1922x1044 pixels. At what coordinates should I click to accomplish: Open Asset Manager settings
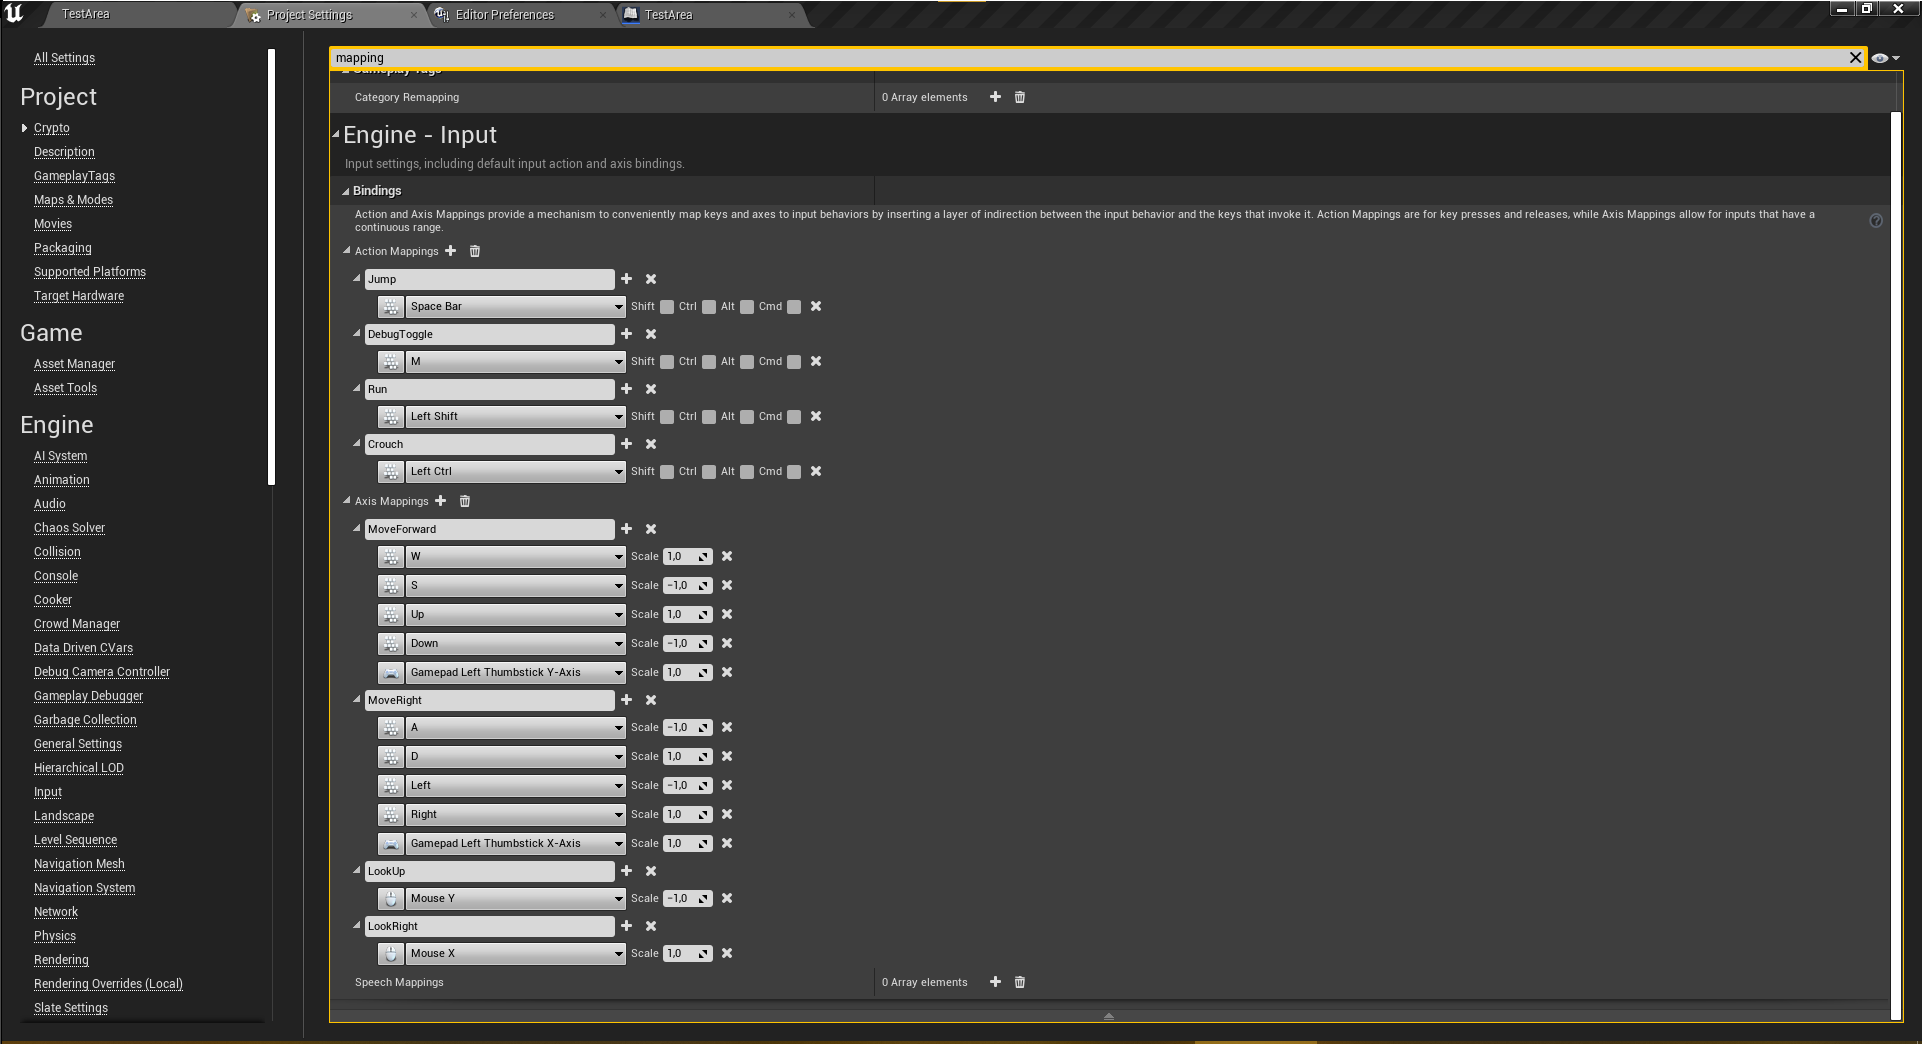(74, 364)
